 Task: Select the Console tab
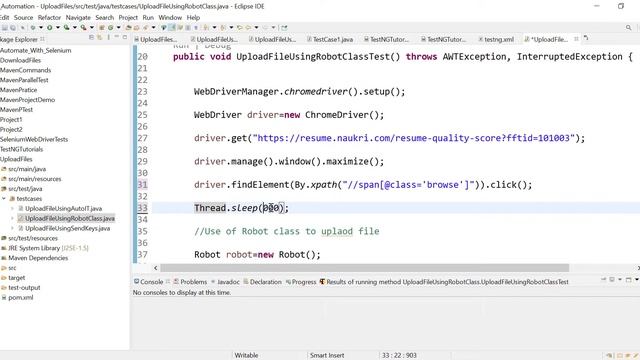[x=149, y=282]
